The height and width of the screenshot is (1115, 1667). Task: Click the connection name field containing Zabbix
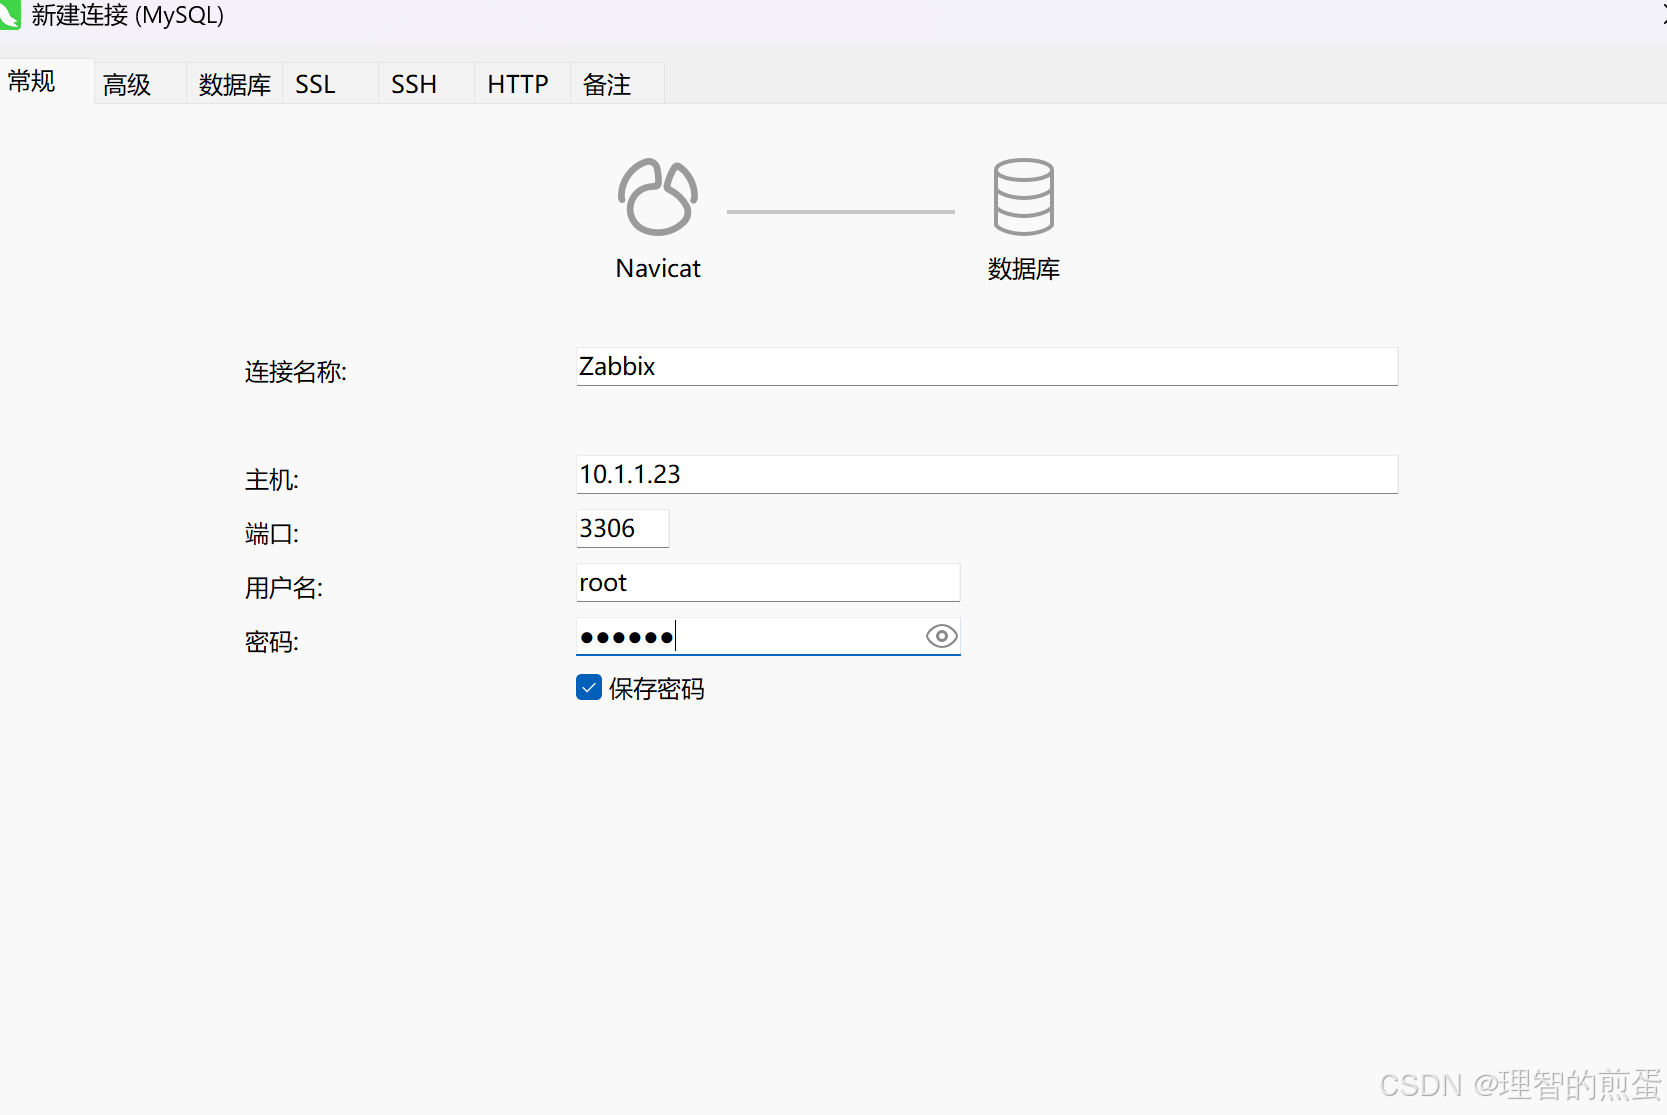click(987, 366)
